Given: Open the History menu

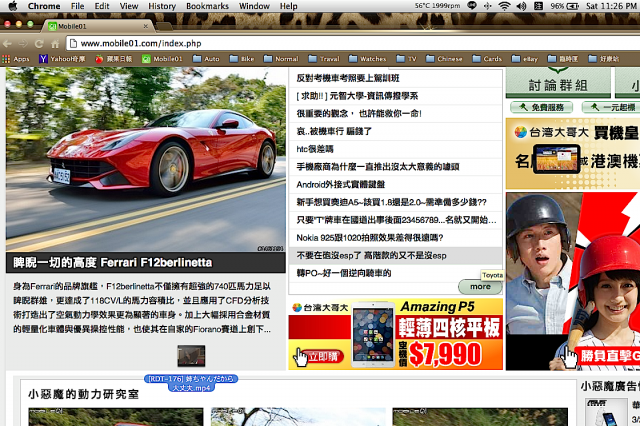Looking at the screenshot, I should (162, 6).
